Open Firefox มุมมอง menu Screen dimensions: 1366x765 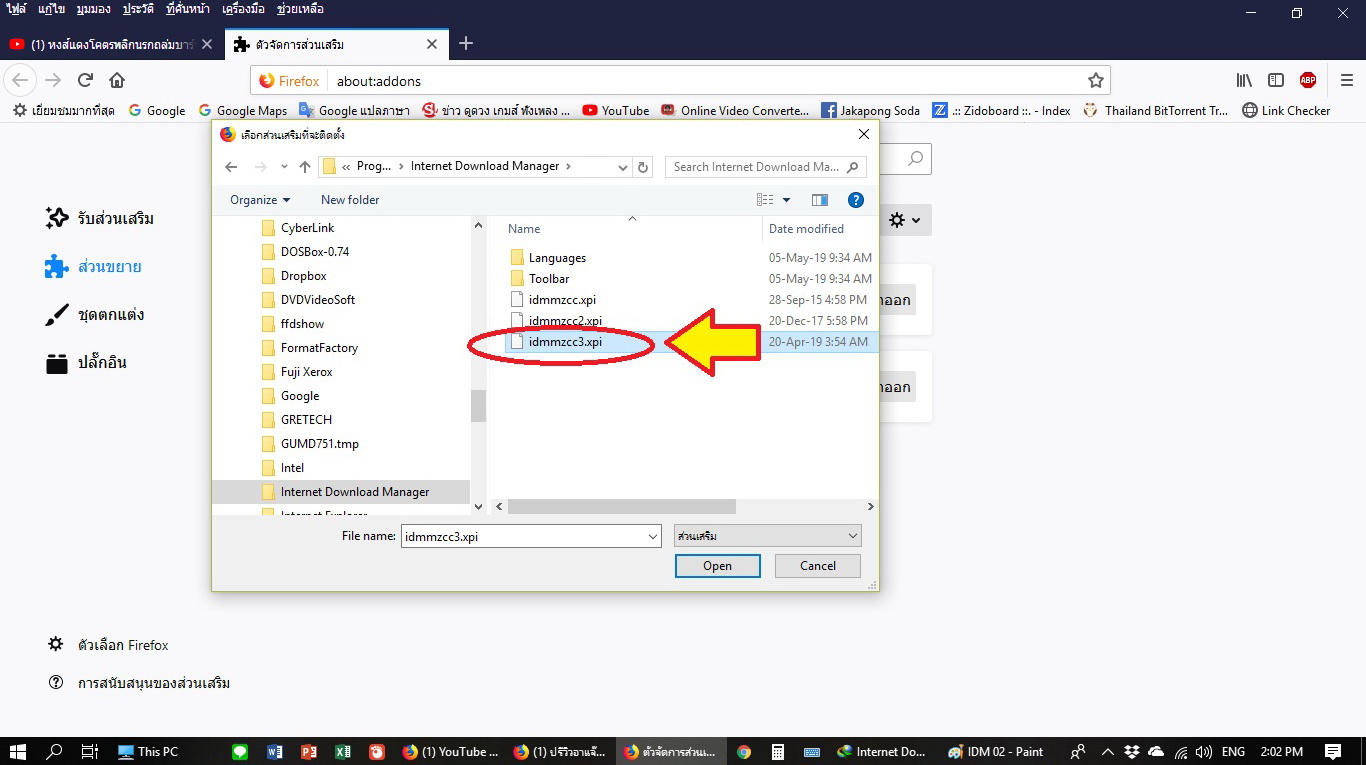tap(94, 9)
